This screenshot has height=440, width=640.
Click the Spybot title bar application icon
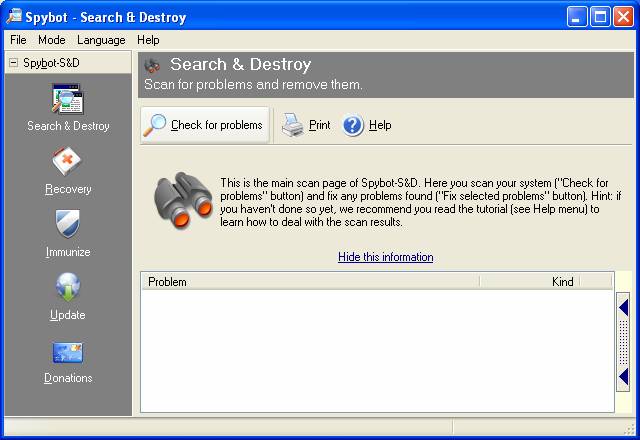[13, 16]
